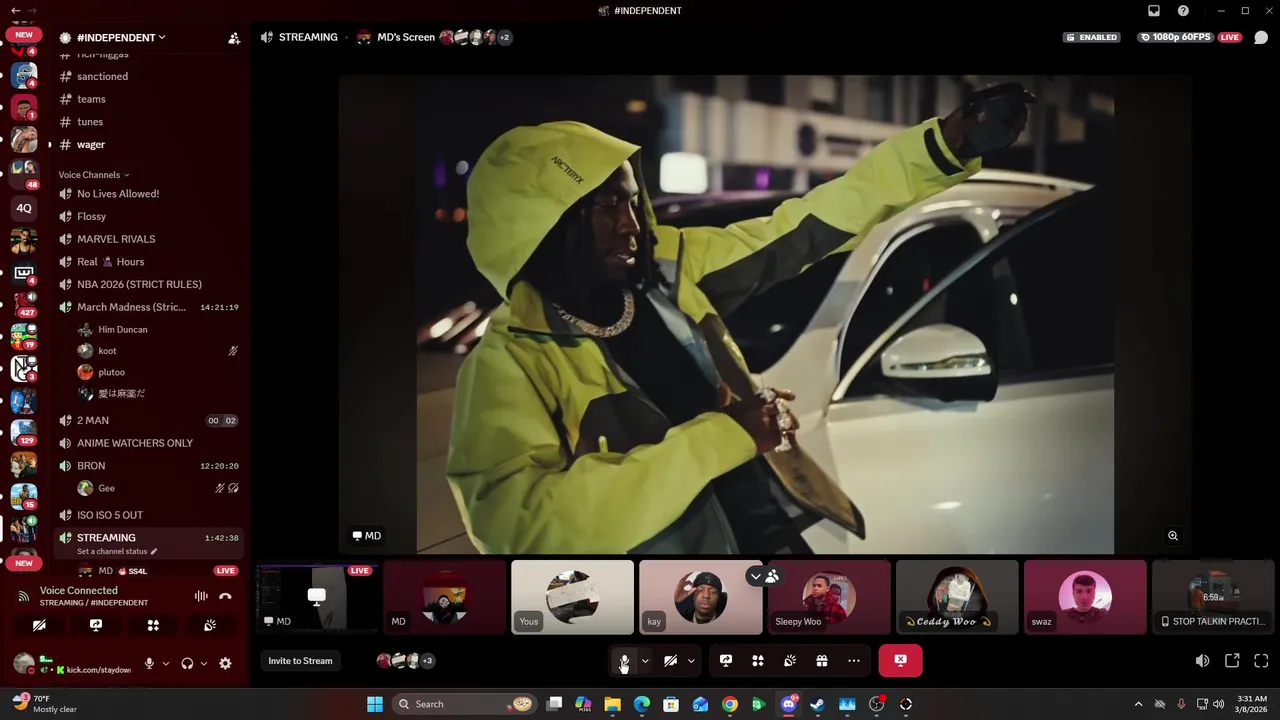1280x720 pixels.
Task: Toggle camera in the left voice panel
Action: 39,625
